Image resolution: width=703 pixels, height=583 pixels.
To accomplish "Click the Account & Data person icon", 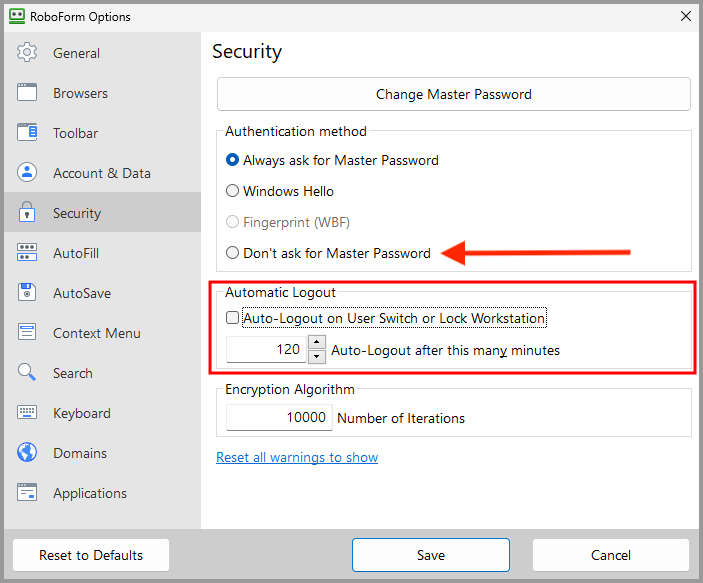I will coord(27,172).
